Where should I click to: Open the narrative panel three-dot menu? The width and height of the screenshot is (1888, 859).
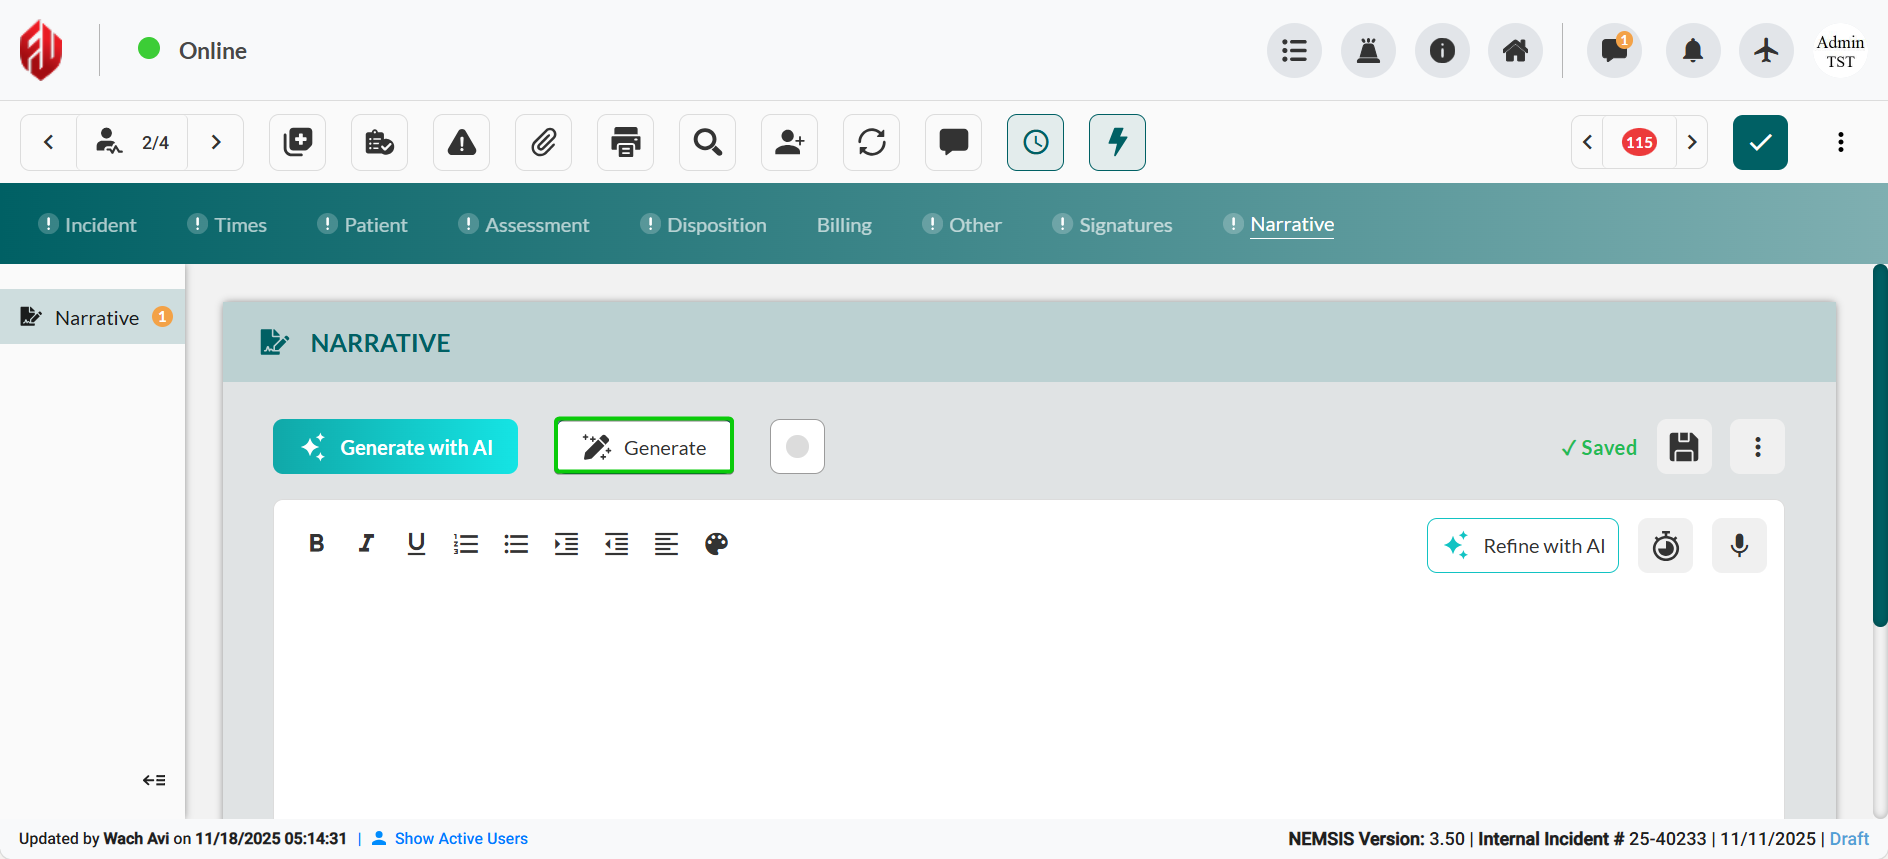(1757, 447)
